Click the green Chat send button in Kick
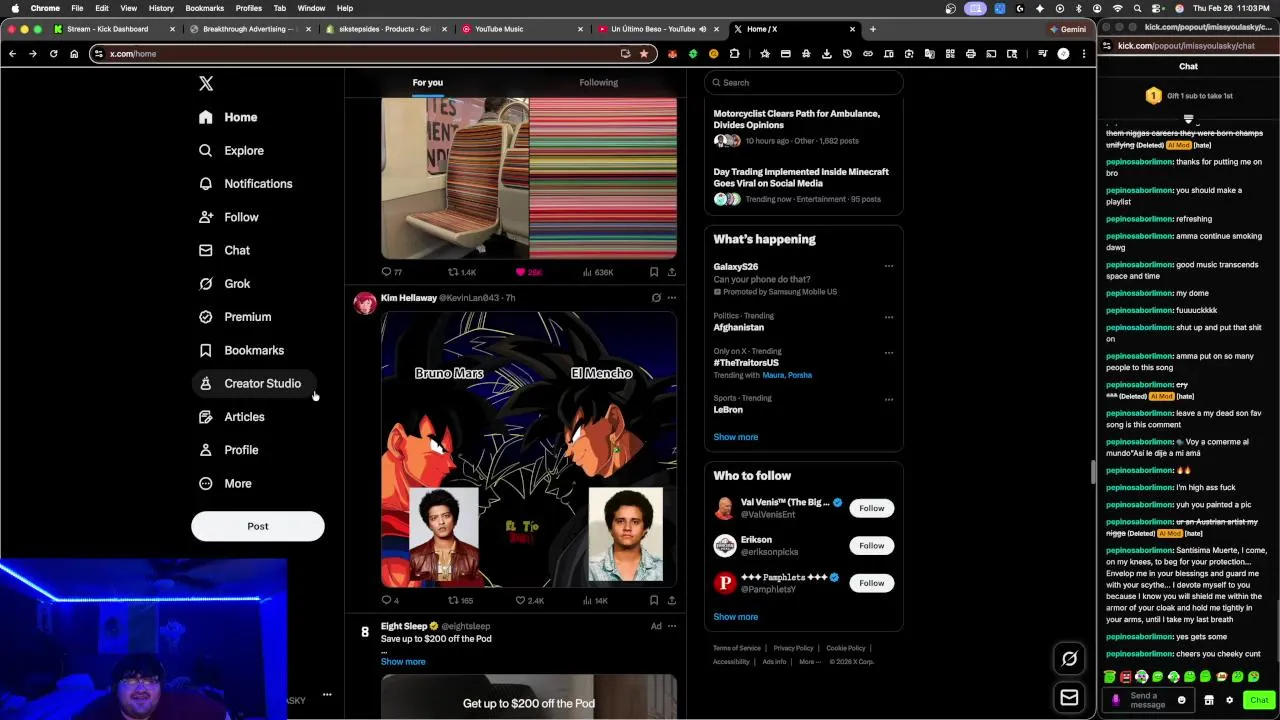Screen dimensions: 1280x720 click(1259, 700)
